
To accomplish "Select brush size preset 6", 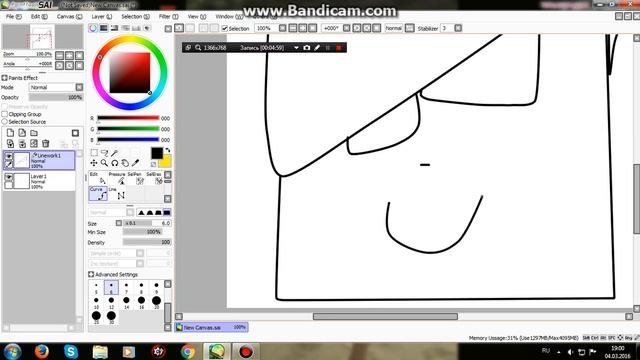I will coord(111,287).
